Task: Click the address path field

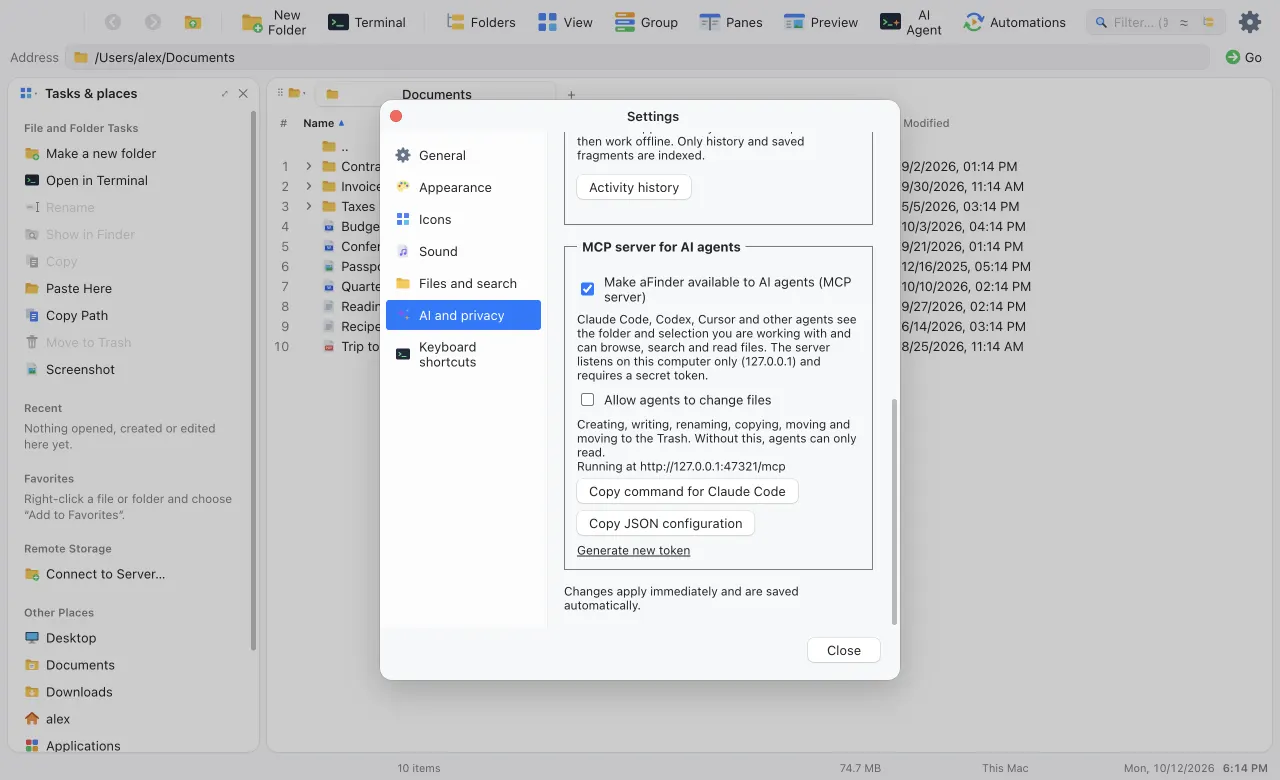Action: pos(636,57)
